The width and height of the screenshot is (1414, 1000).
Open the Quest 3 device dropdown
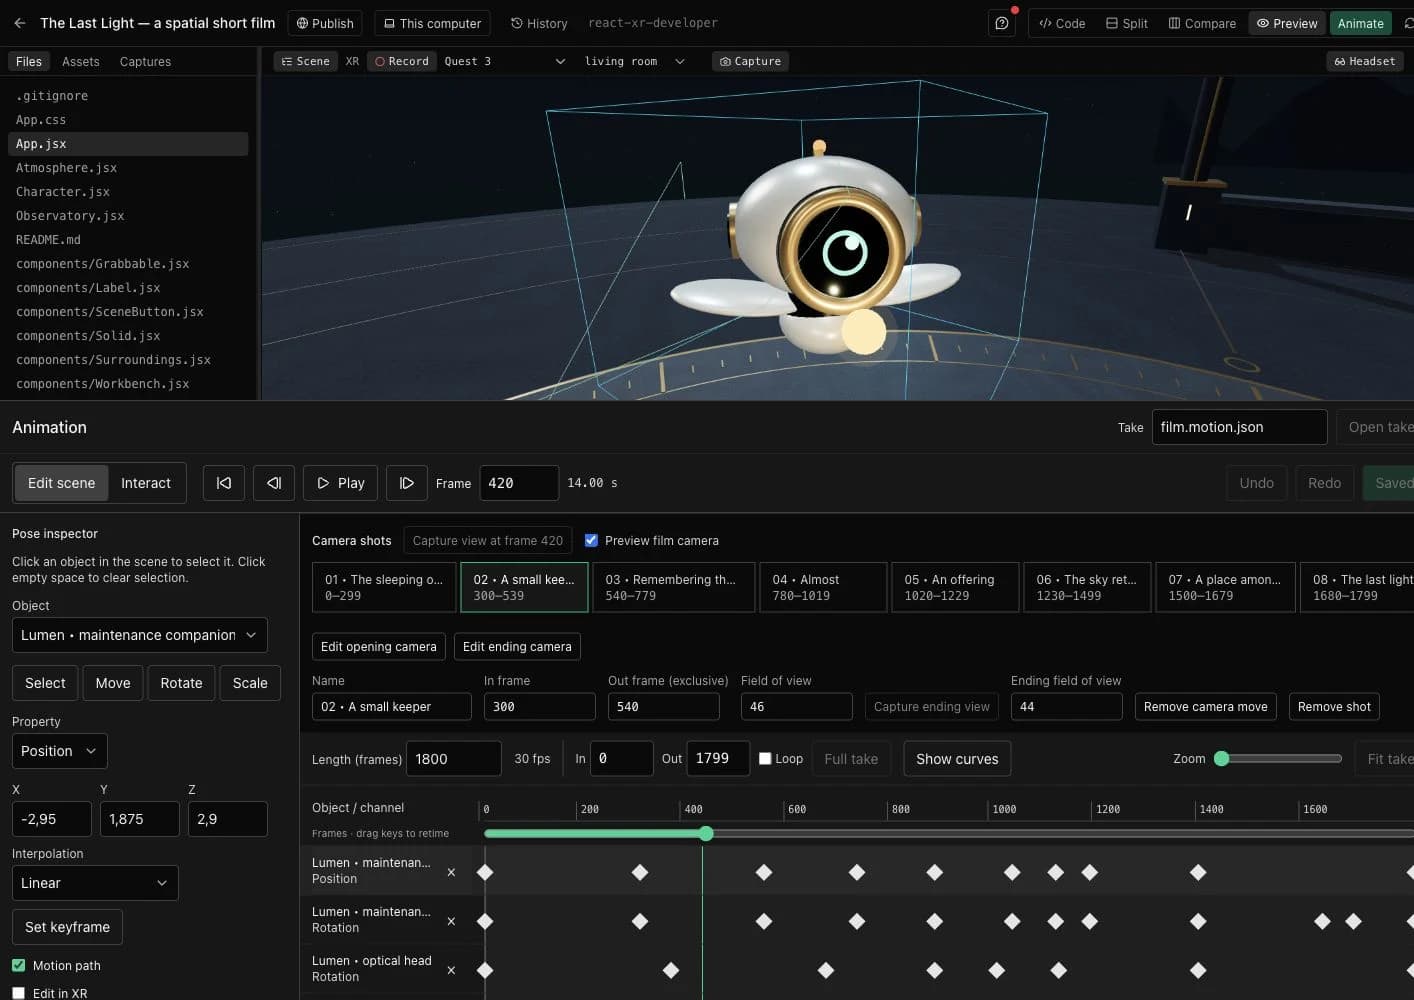pos(505,61)
